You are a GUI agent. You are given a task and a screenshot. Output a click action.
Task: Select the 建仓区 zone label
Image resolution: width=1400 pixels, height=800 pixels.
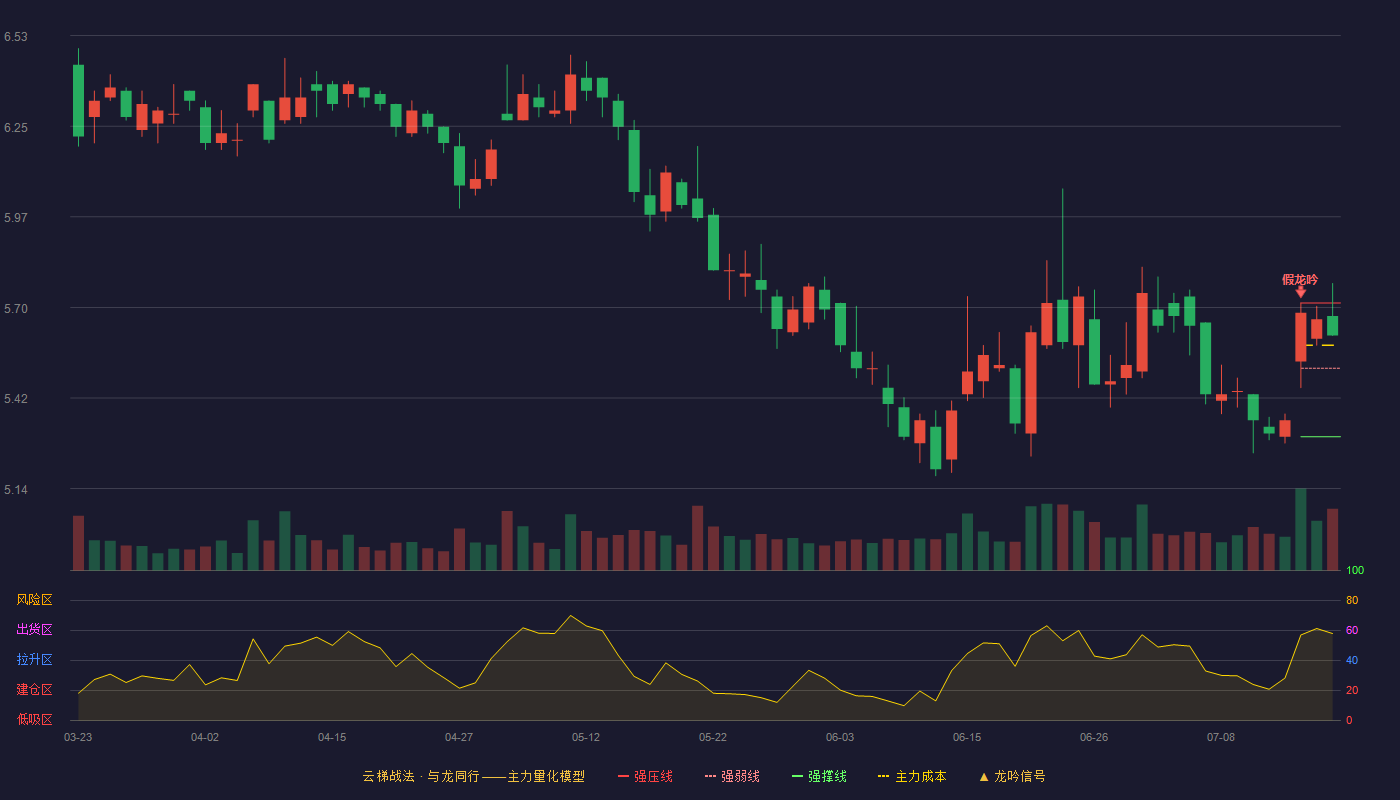[34, 690]
